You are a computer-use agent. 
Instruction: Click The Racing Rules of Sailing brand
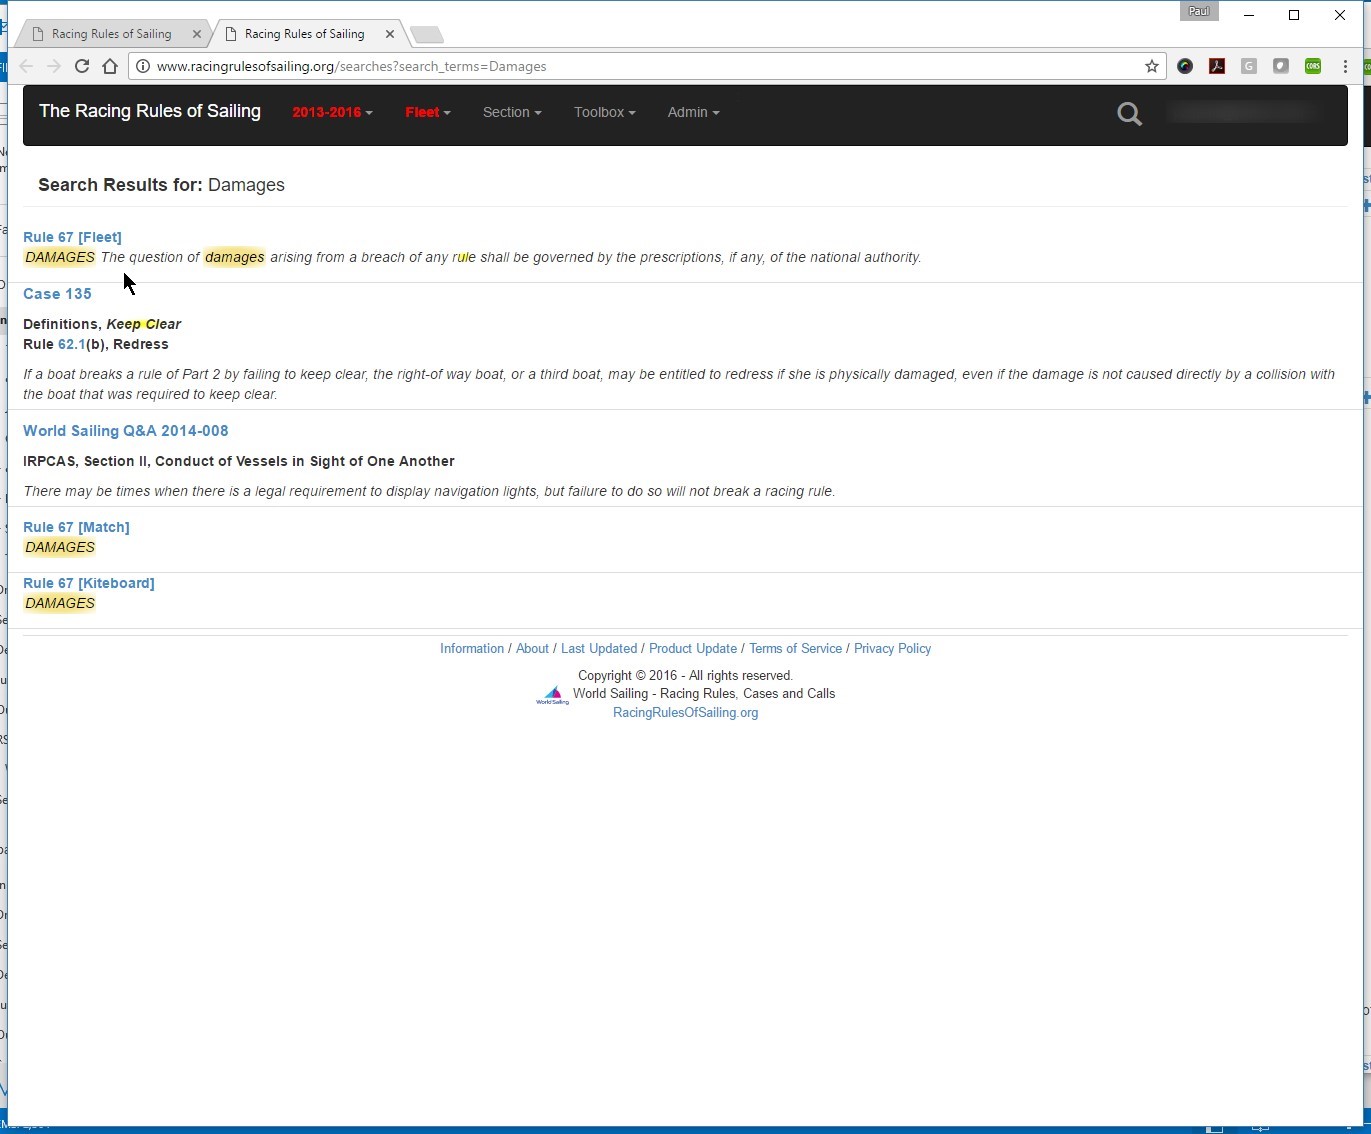[150, 111]
